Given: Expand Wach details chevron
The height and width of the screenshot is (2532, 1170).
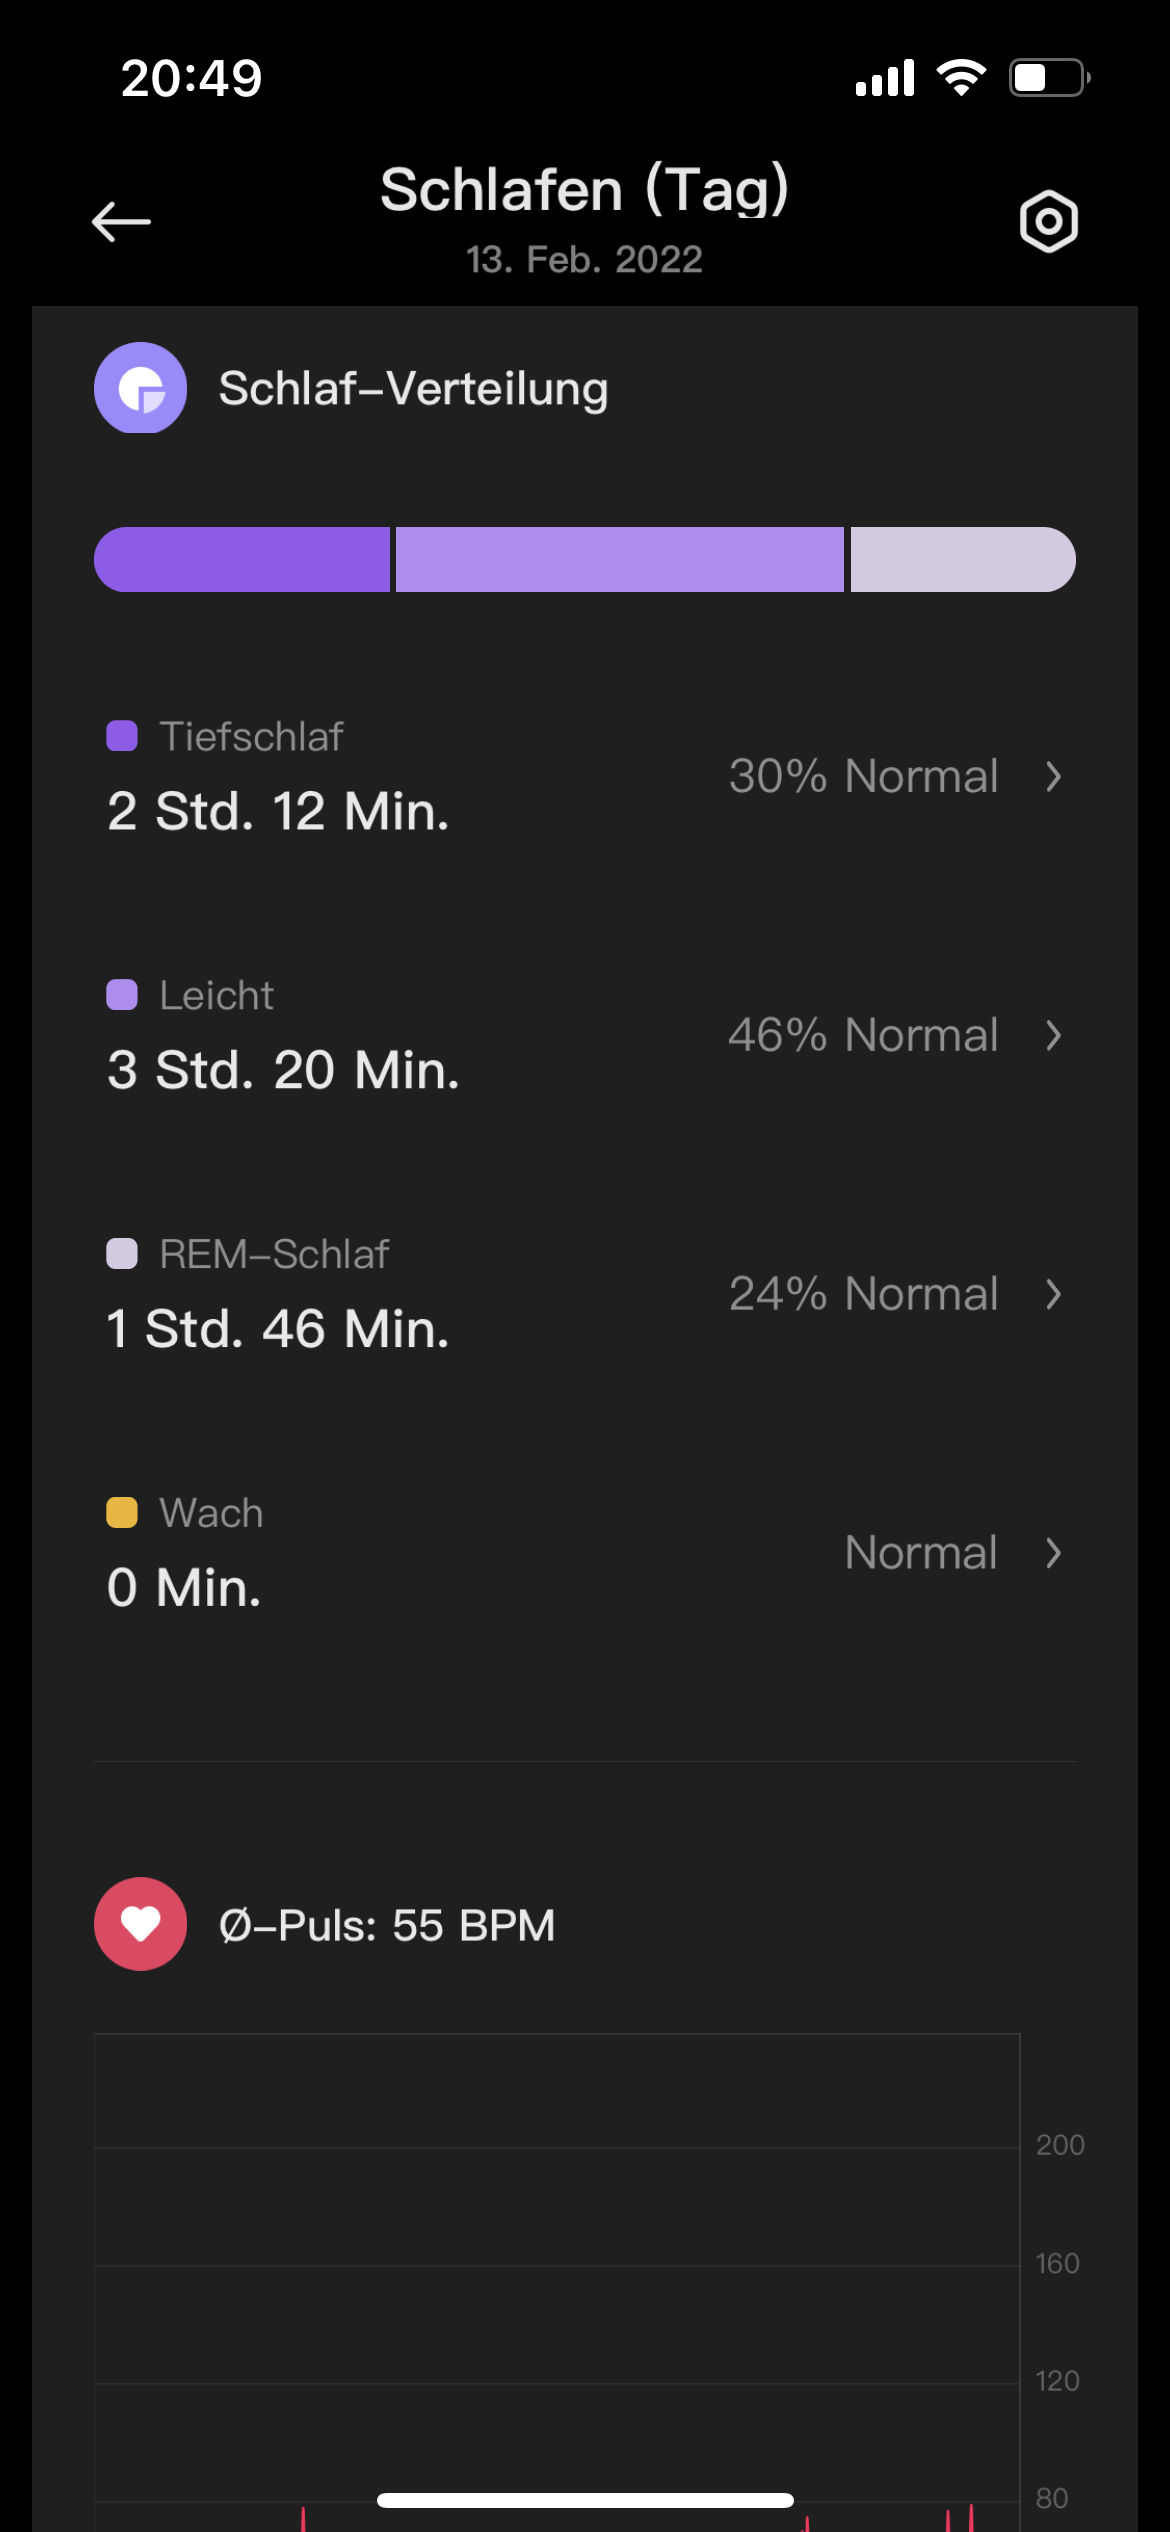Looking at the screenshot, I should (1053, 1553).
